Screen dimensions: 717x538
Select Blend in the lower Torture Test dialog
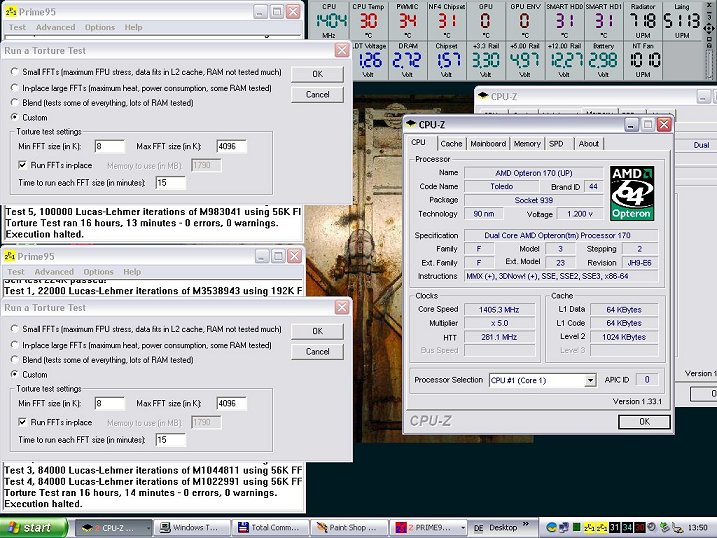tap(15, 360)
